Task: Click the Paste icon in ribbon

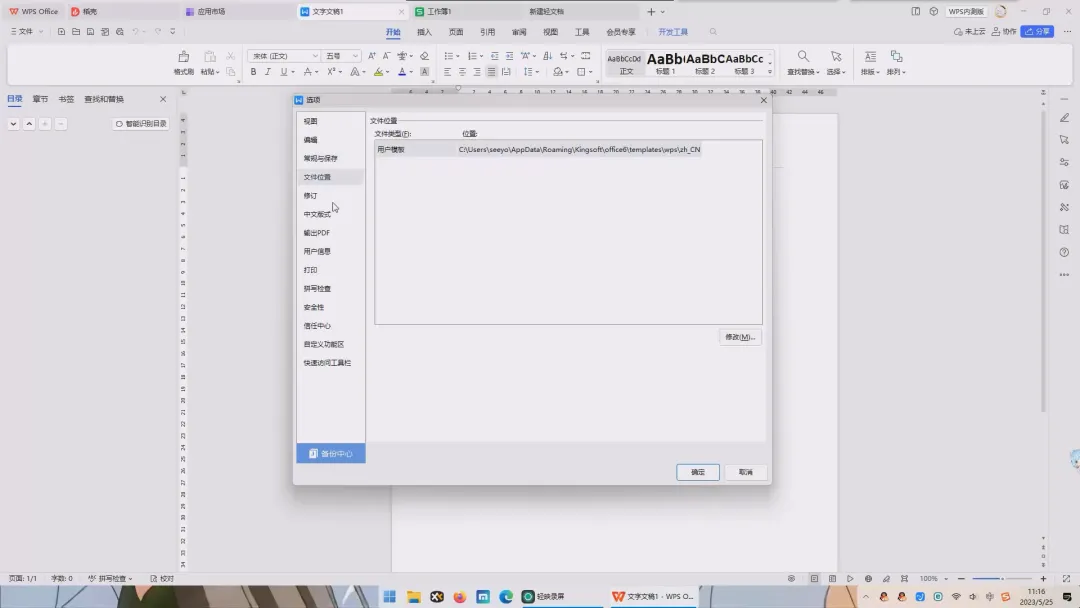Action: click(209, 56)
